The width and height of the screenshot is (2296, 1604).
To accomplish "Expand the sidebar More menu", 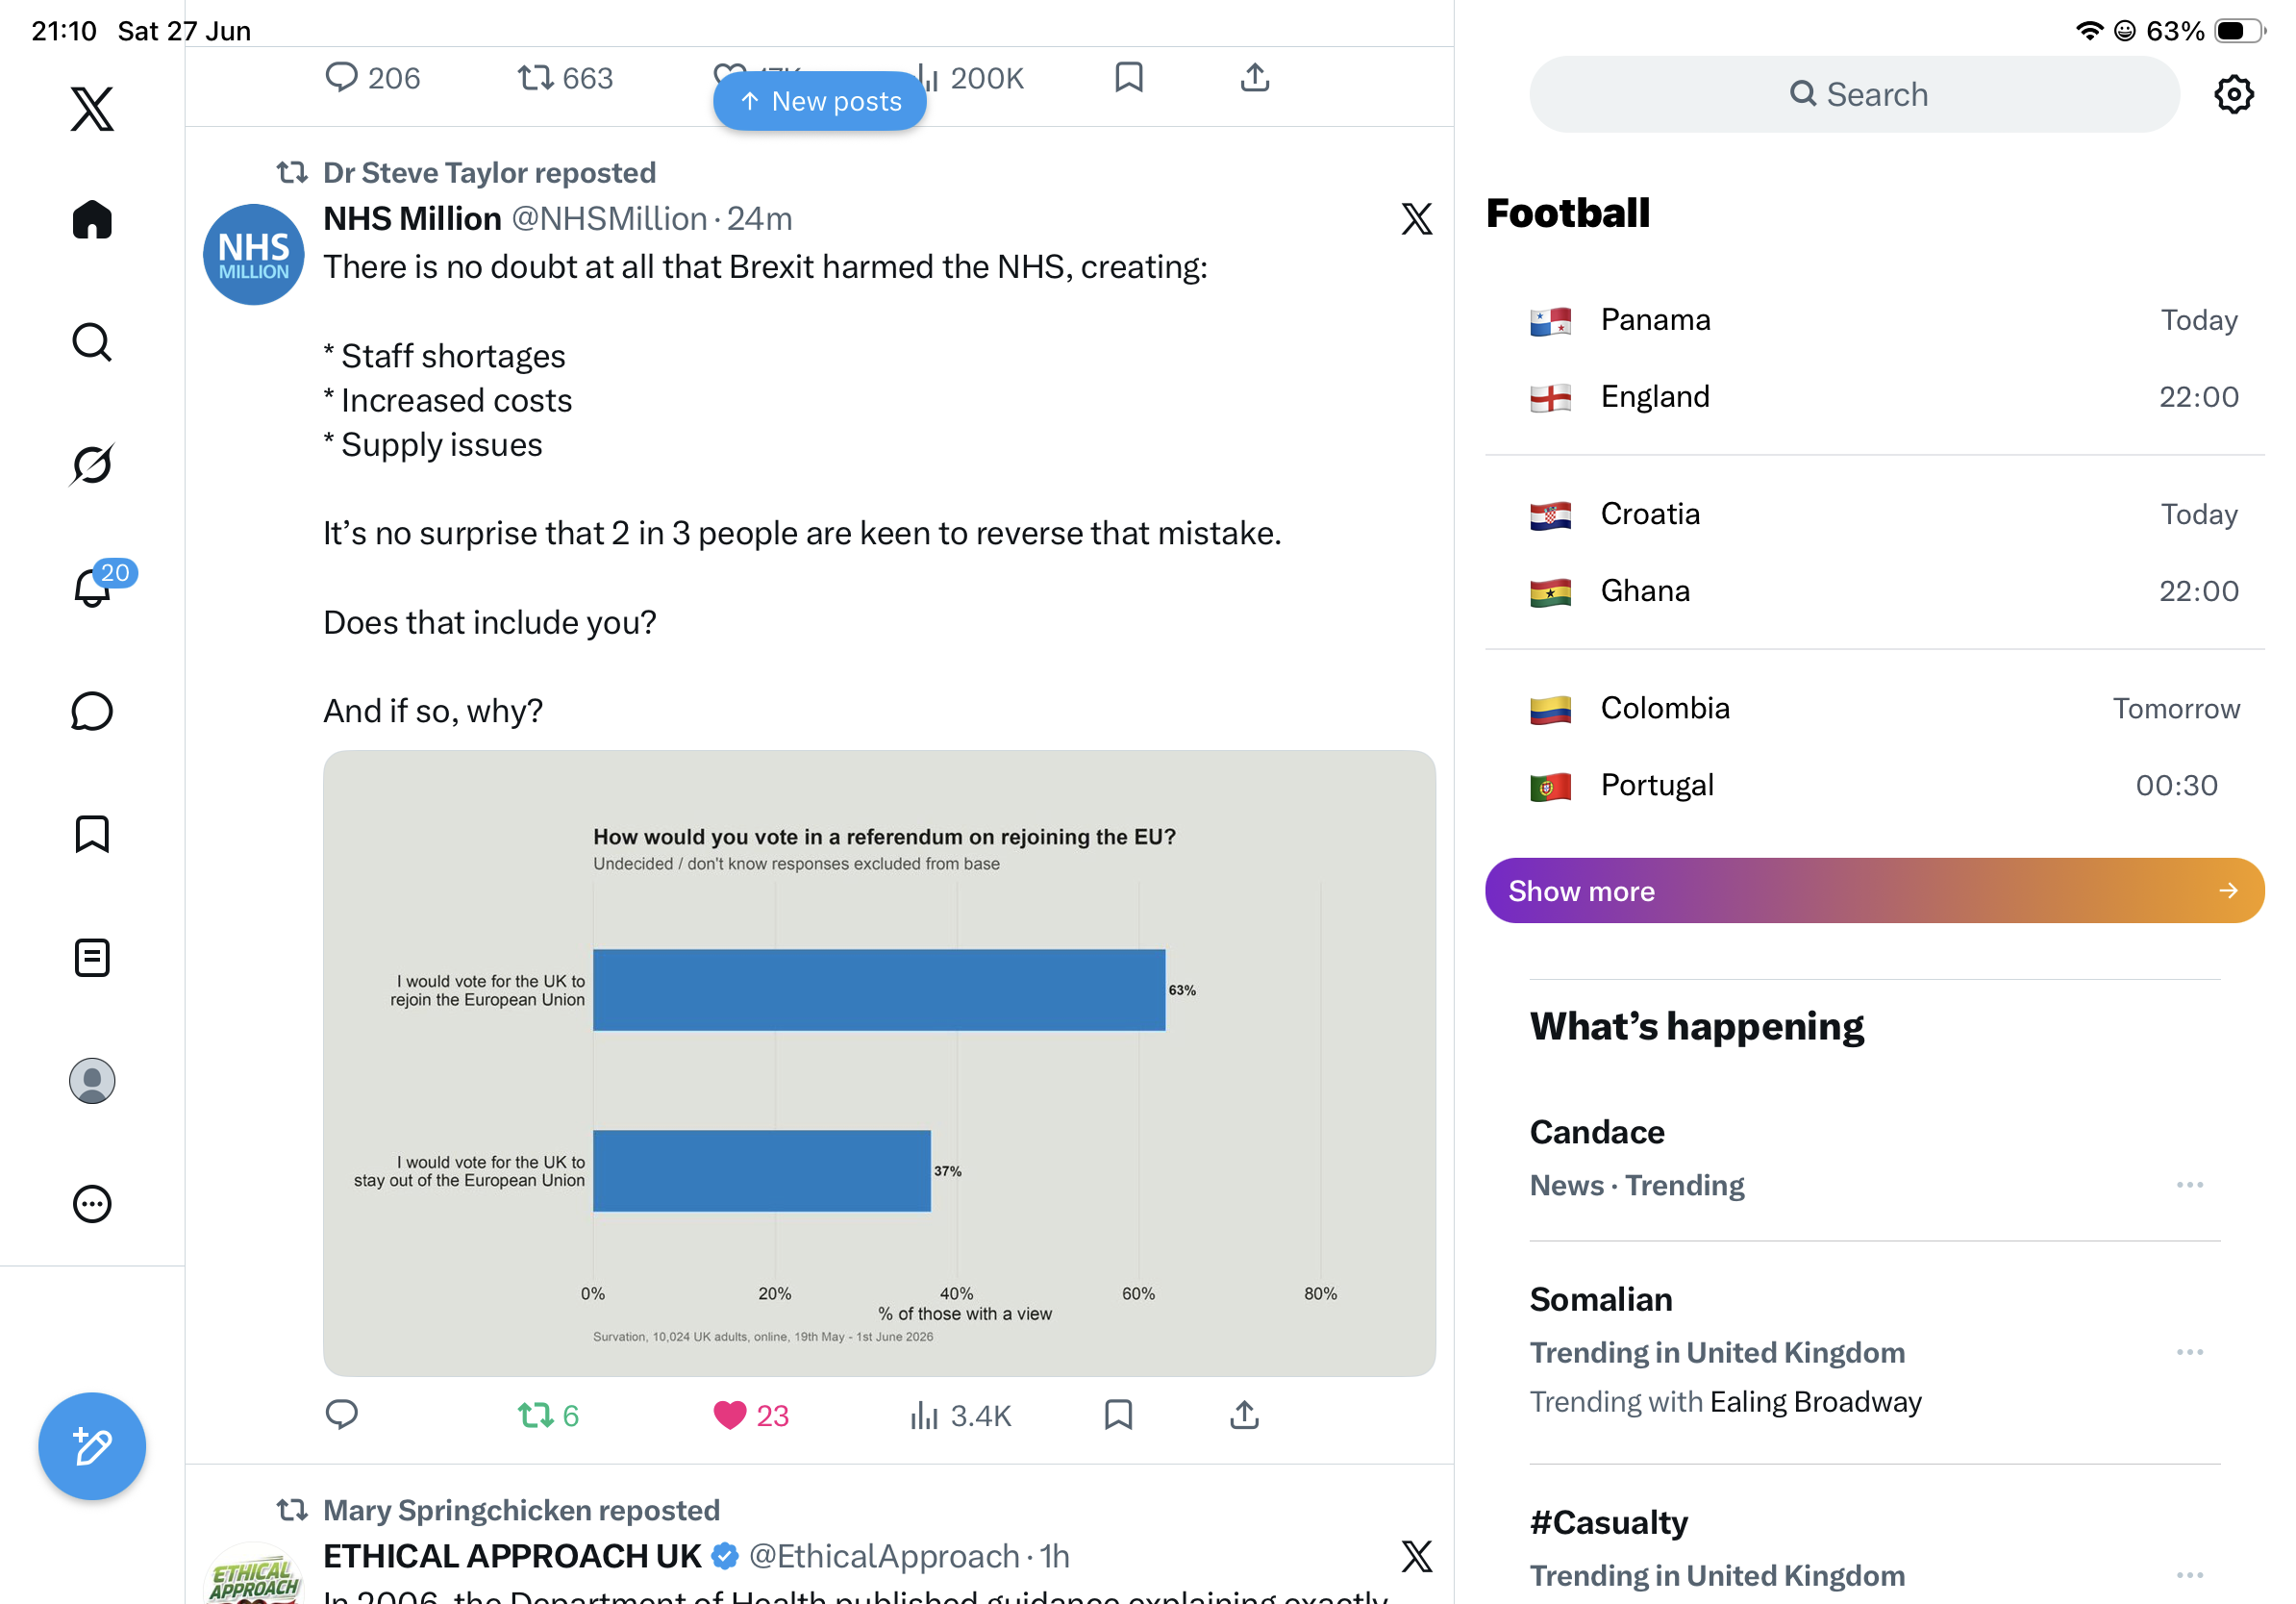I will 92,1203.
